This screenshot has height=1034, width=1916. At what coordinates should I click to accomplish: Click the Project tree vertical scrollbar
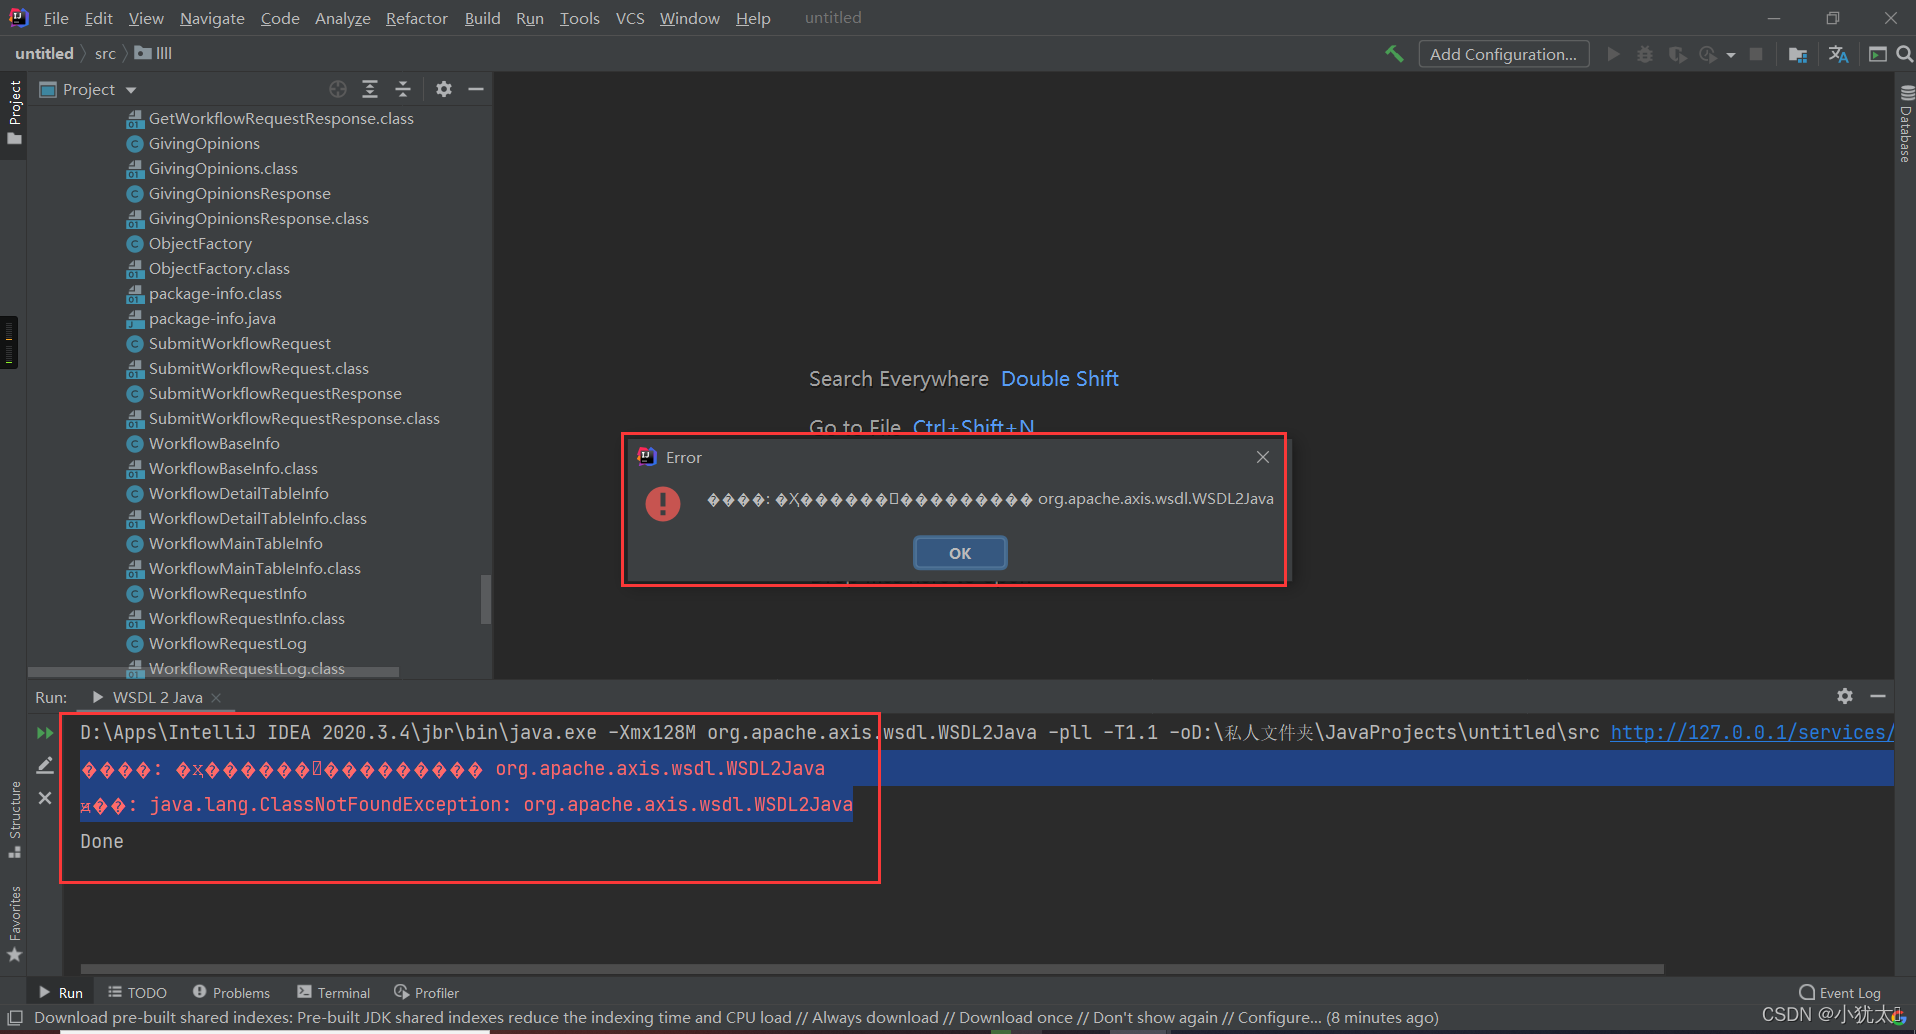click(x=486, y=599)
